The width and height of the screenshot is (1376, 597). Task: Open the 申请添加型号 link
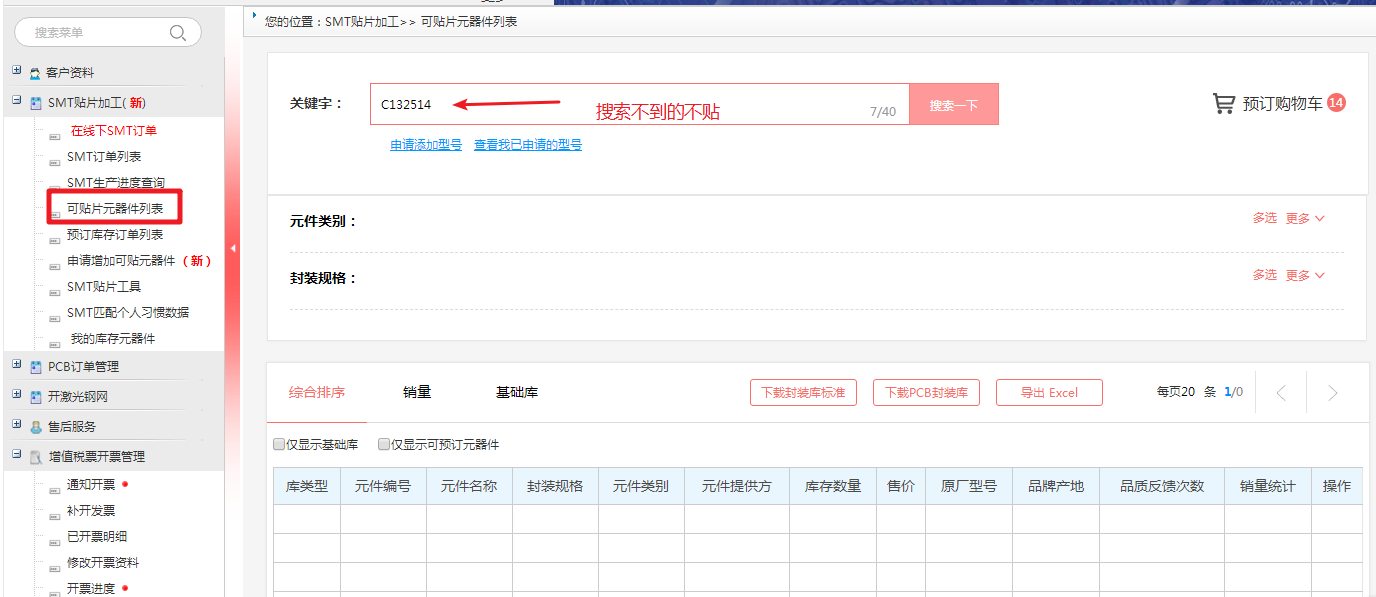[x=426, y=145]
